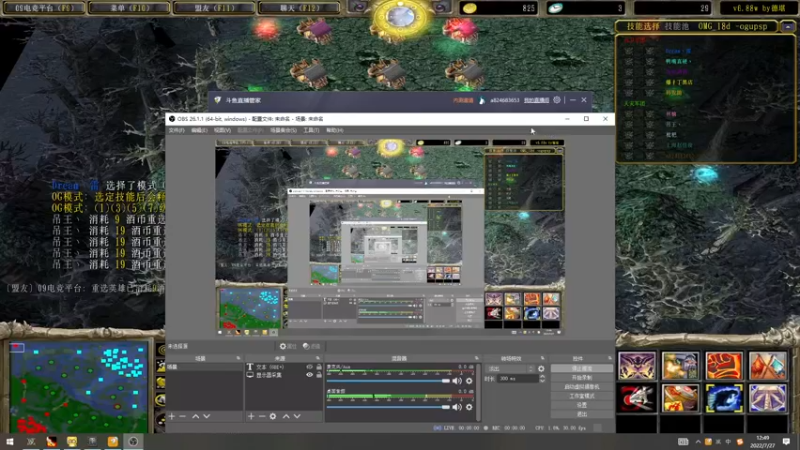
Task: Toggle visibility of text source
Action: [309, 367]
